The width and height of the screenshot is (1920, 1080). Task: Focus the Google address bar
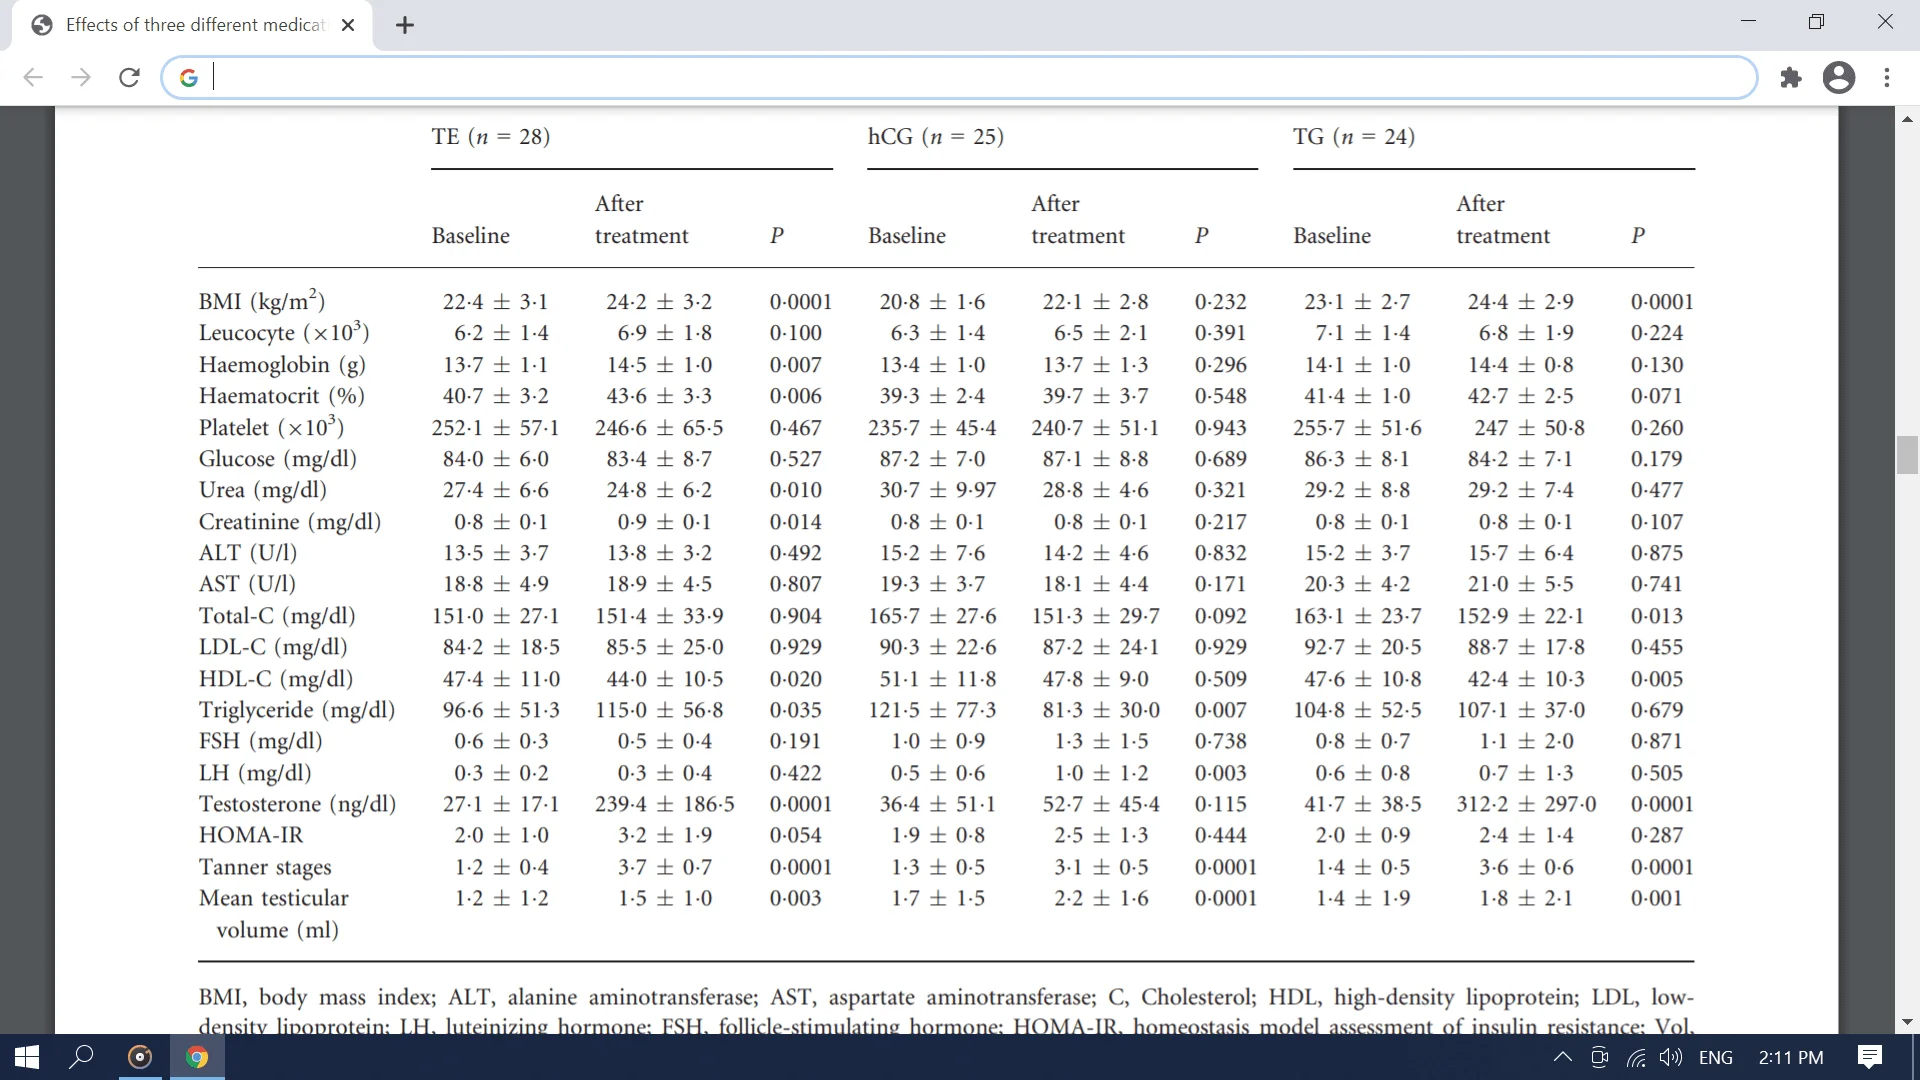(960, 78)
